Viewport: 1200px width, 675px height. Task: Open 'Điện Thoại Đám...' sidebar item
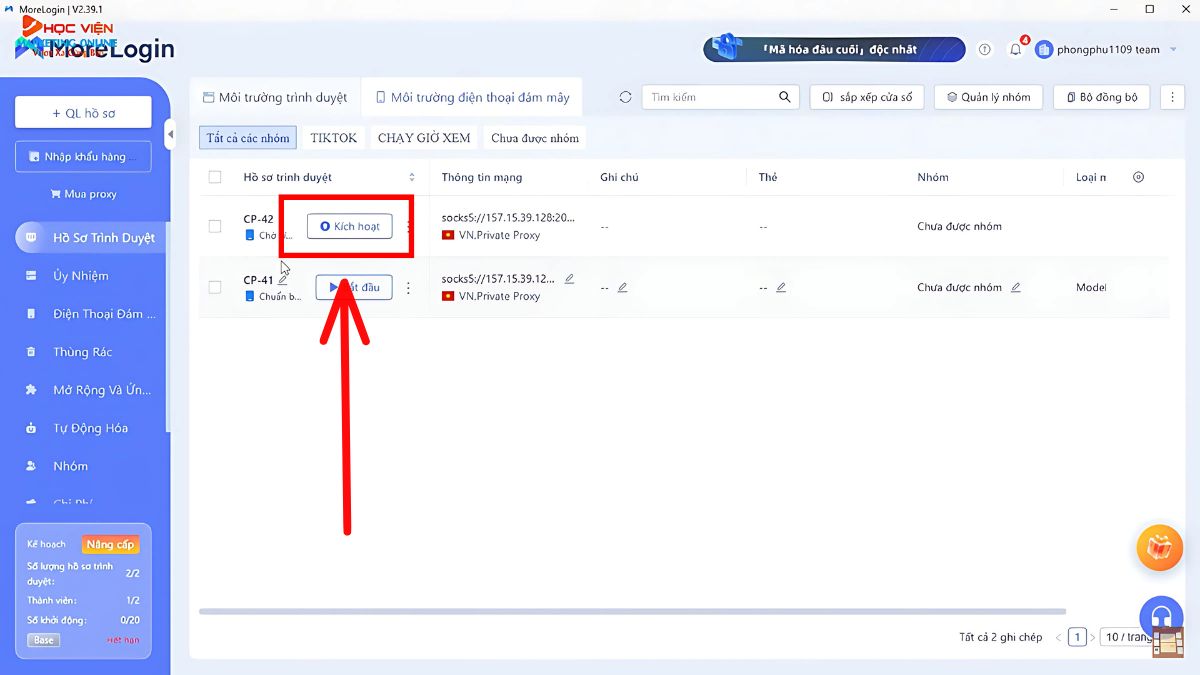(x=92, y=314)
